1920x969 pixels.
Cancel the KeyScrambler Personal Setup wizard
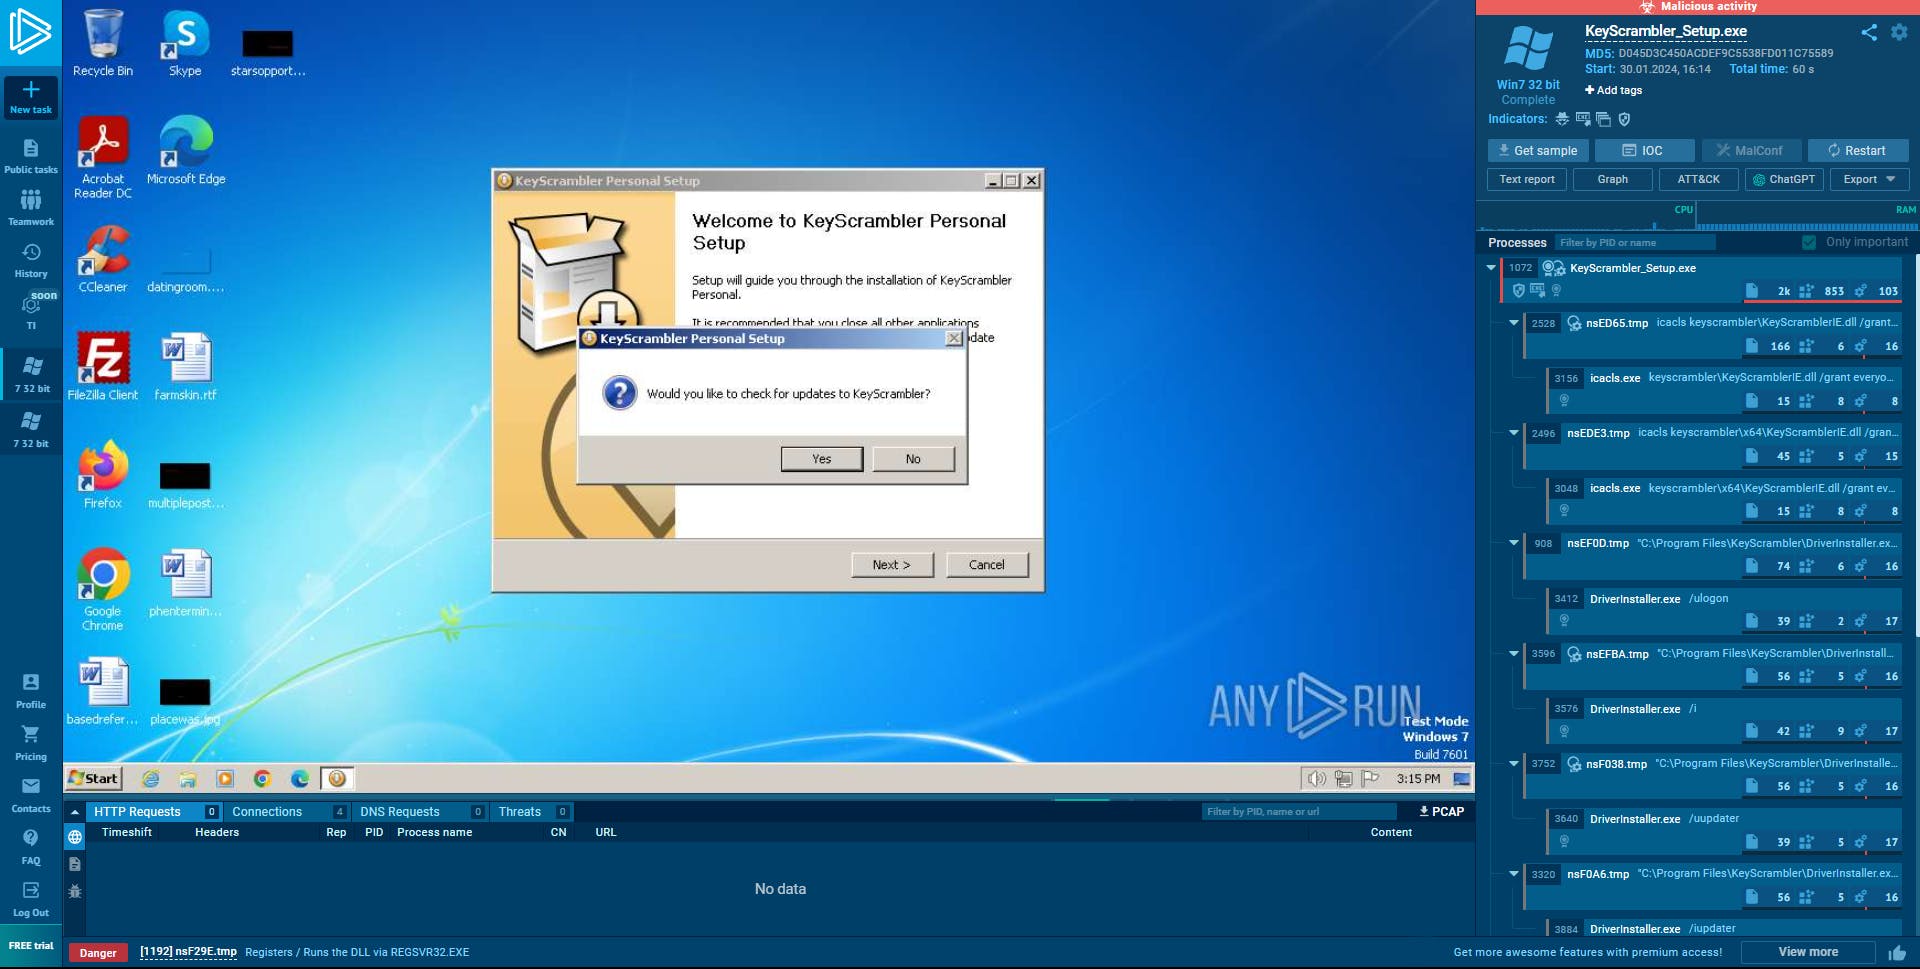(986, 565)
